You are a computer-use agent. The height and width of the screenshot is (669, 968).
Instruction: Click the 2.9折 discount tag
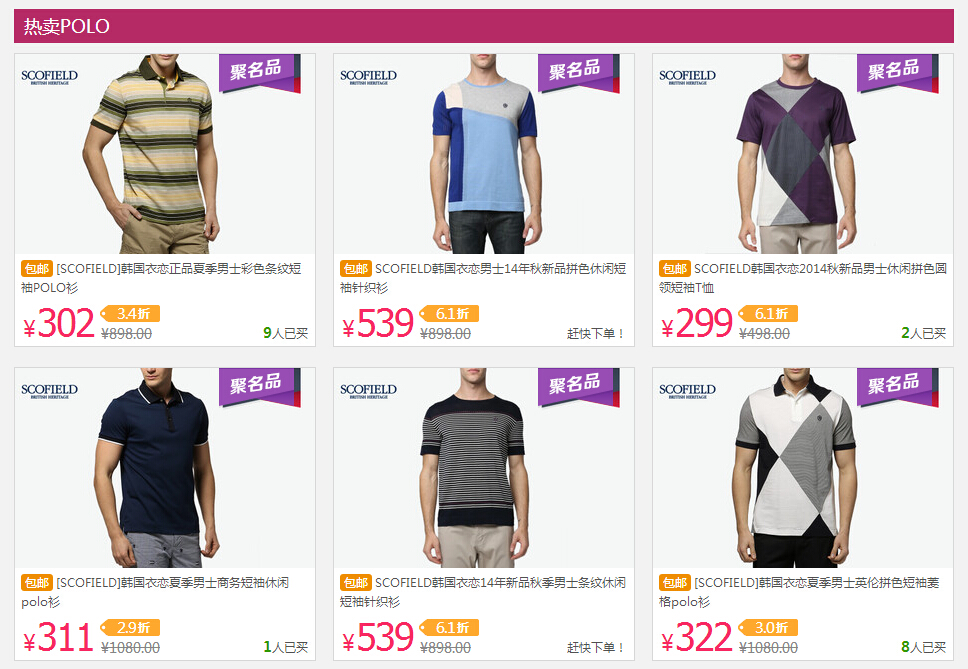(x=130, y=628)
